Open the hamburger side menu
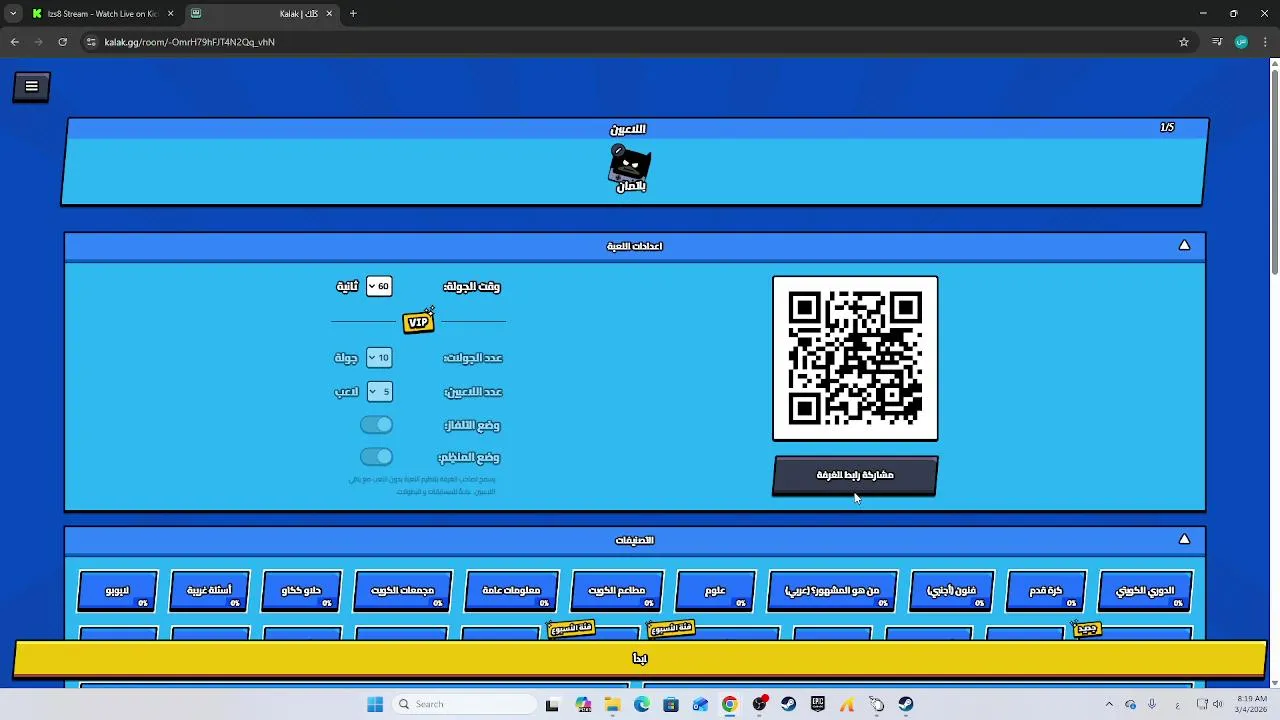Viewport: 1280px width, 720px height. click(31, 87)
